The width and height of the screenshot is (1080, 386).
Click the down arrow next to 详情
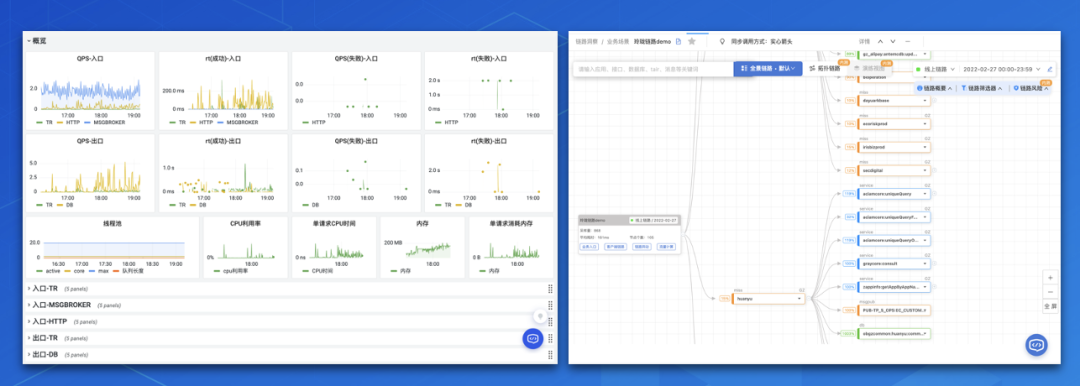[x=894, y=41]
